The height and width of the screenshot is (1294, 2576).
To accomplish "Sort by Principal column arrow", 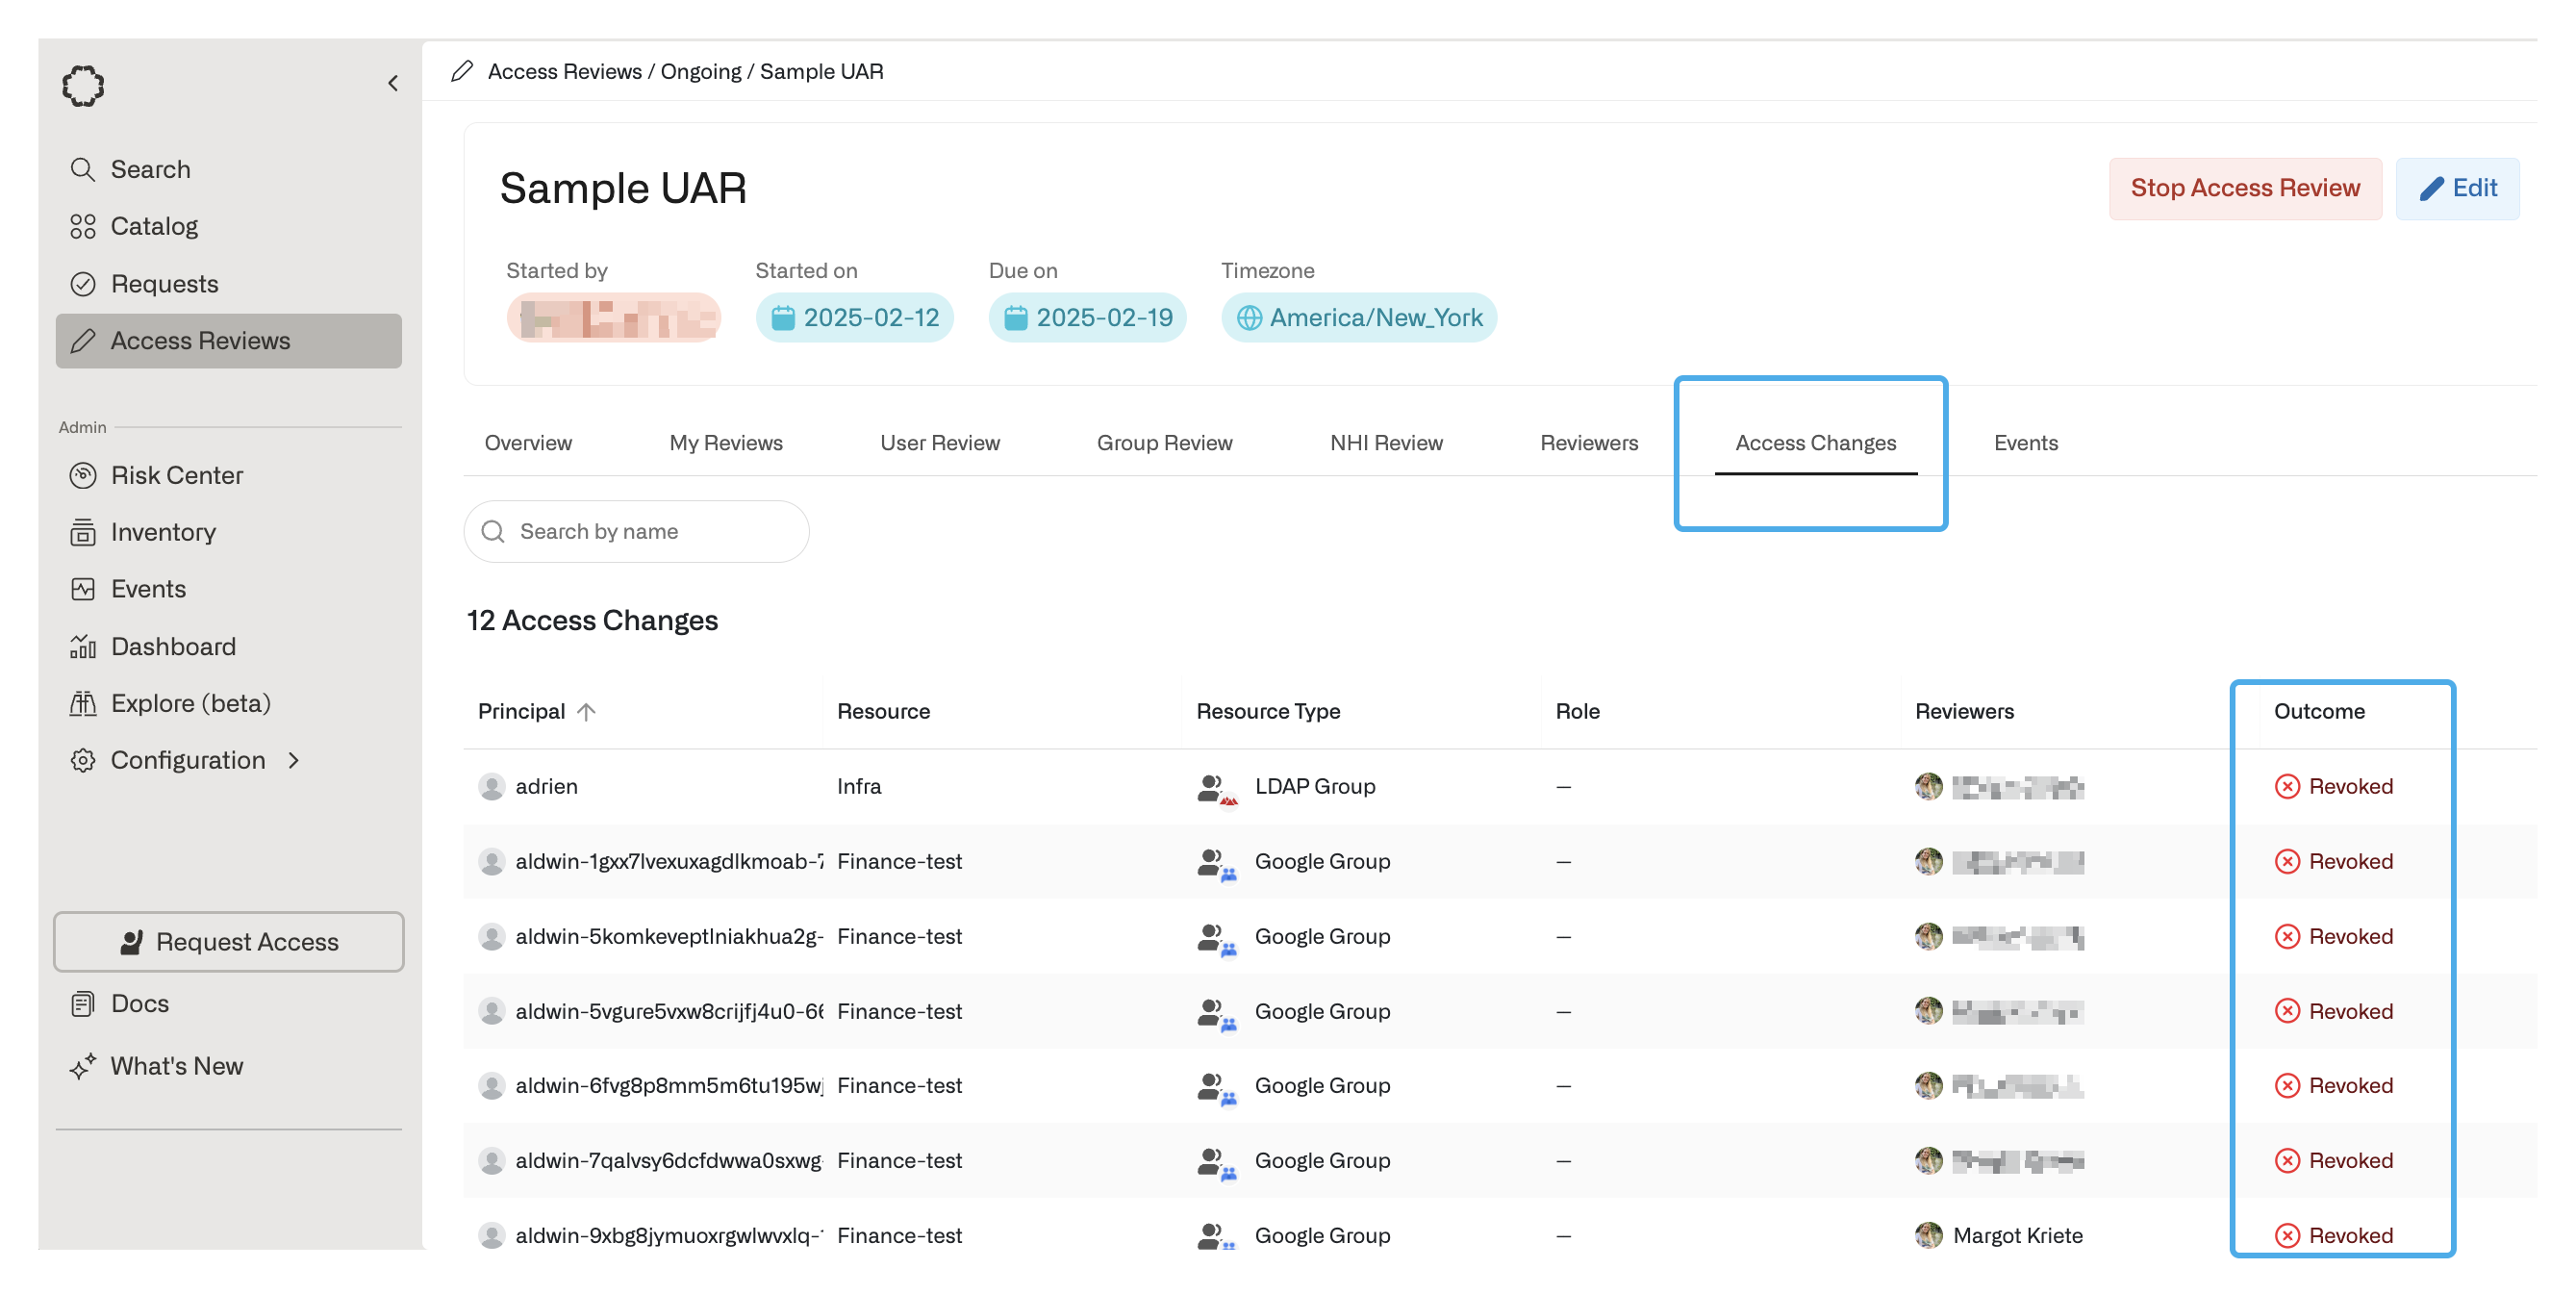I will click(587, 711).
